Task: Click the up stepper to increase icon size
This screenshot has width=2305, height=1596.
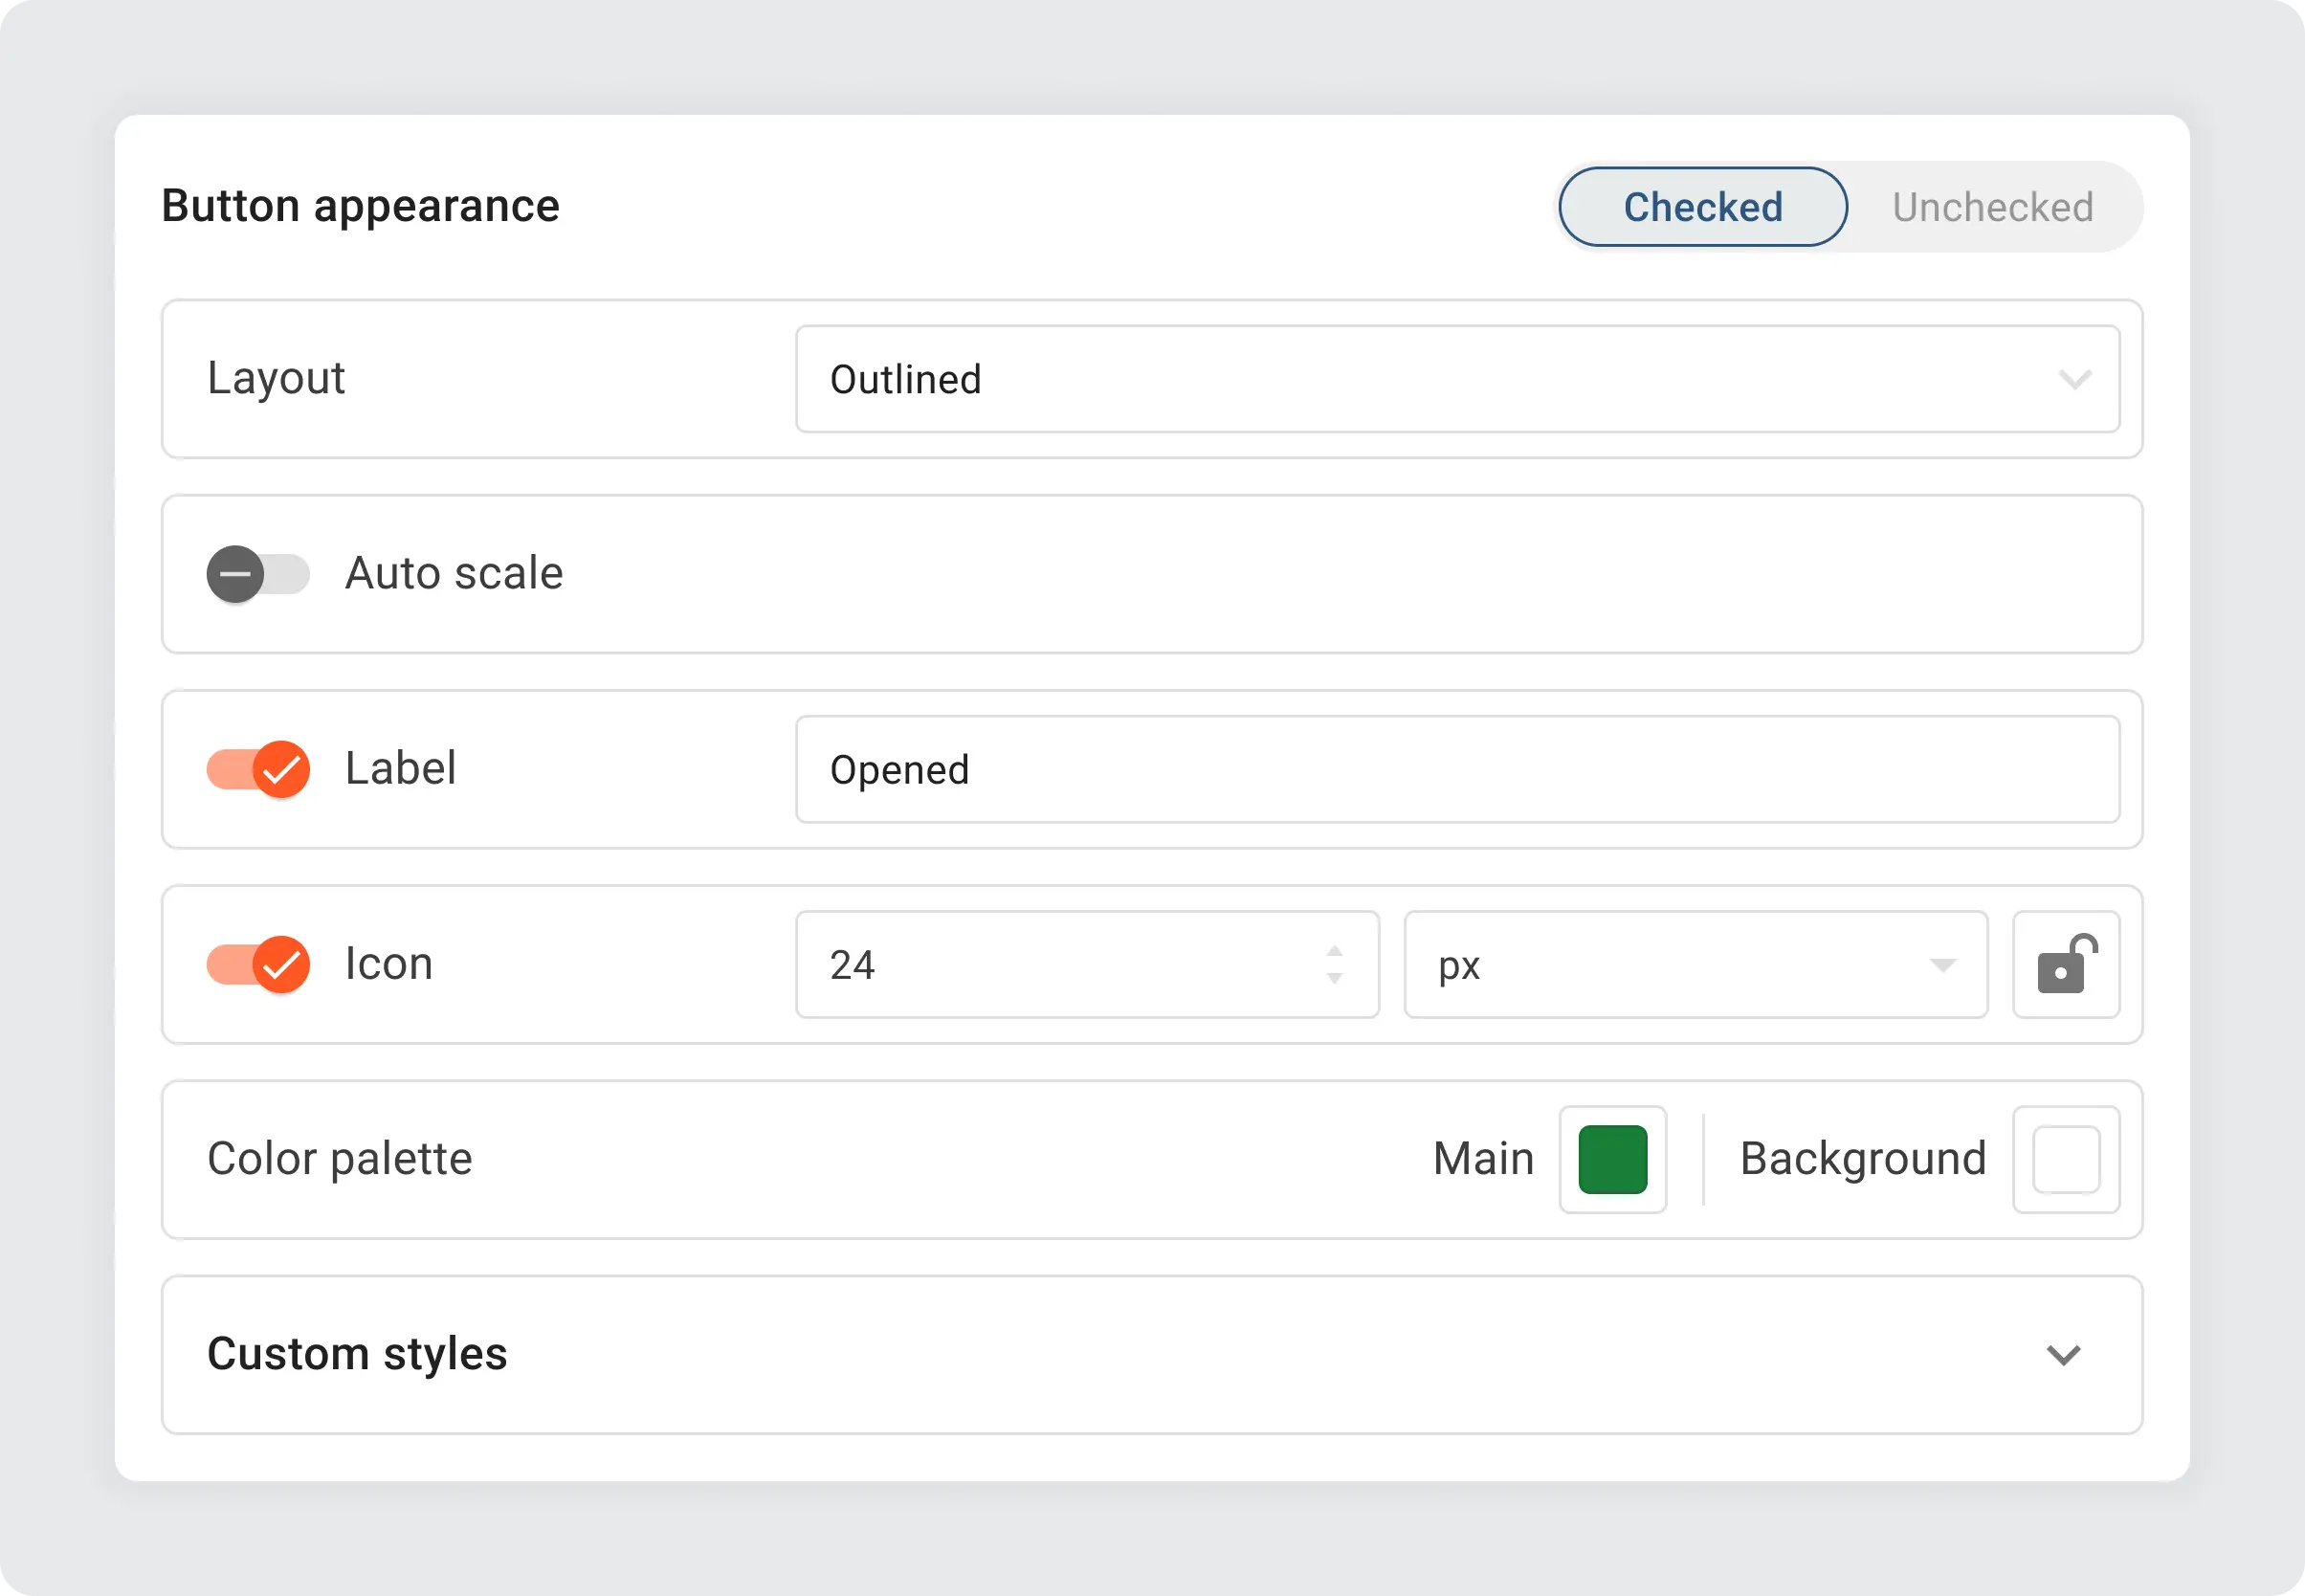Action: pos(1334,948)
